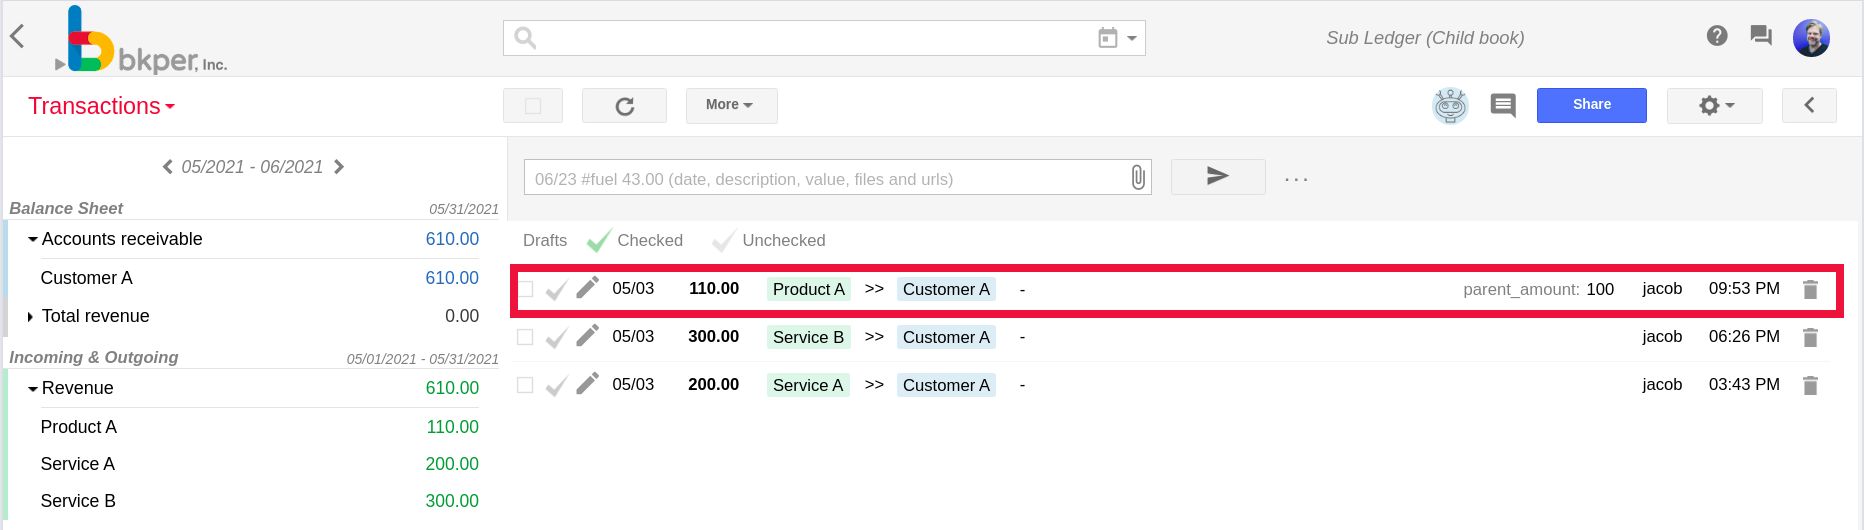The image size is (1864, 530).
Task: Click the Accounts receivable 610.00 balance
Action: click(452, 239)
